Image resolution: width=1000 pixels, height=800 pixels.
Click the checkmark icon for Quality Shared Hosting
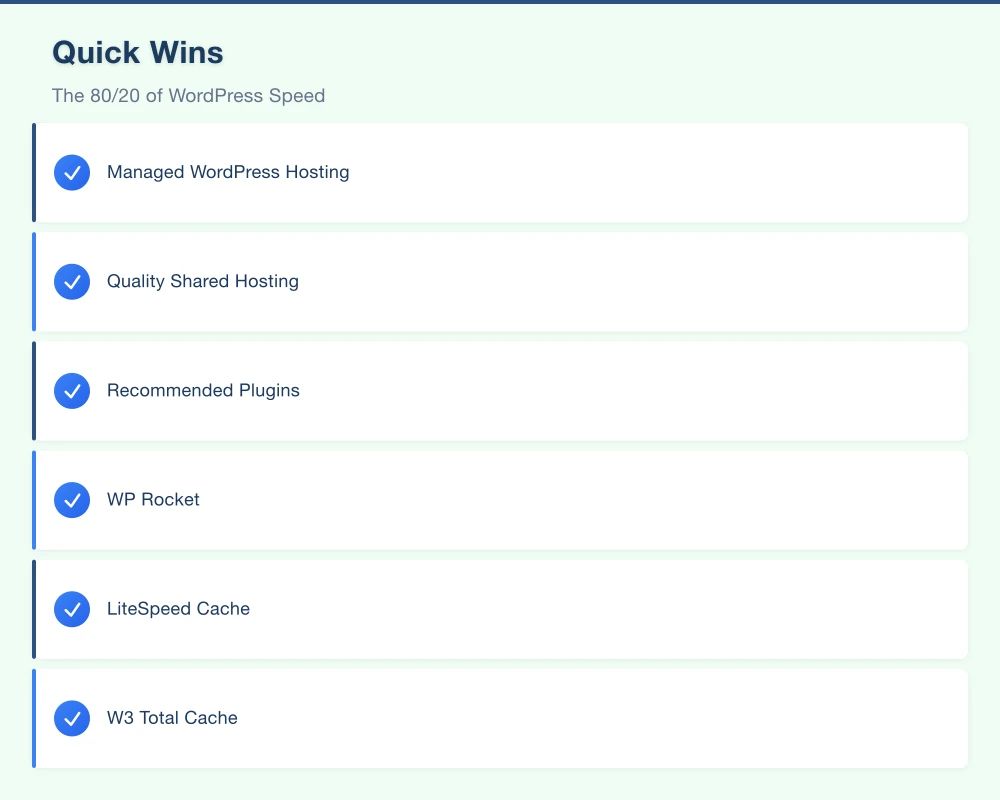(72, 281)
